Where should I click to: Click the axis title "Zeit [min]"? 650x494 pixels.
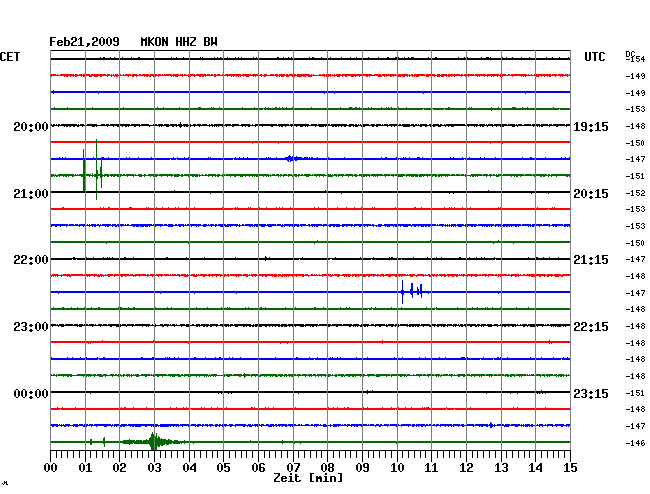[308, 478]
